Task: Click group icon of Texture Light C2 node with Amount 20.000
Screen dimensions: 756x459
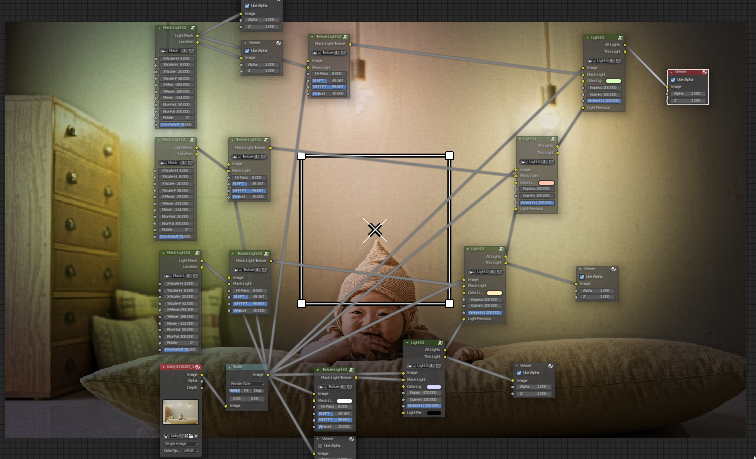Action: coord(351,370)
